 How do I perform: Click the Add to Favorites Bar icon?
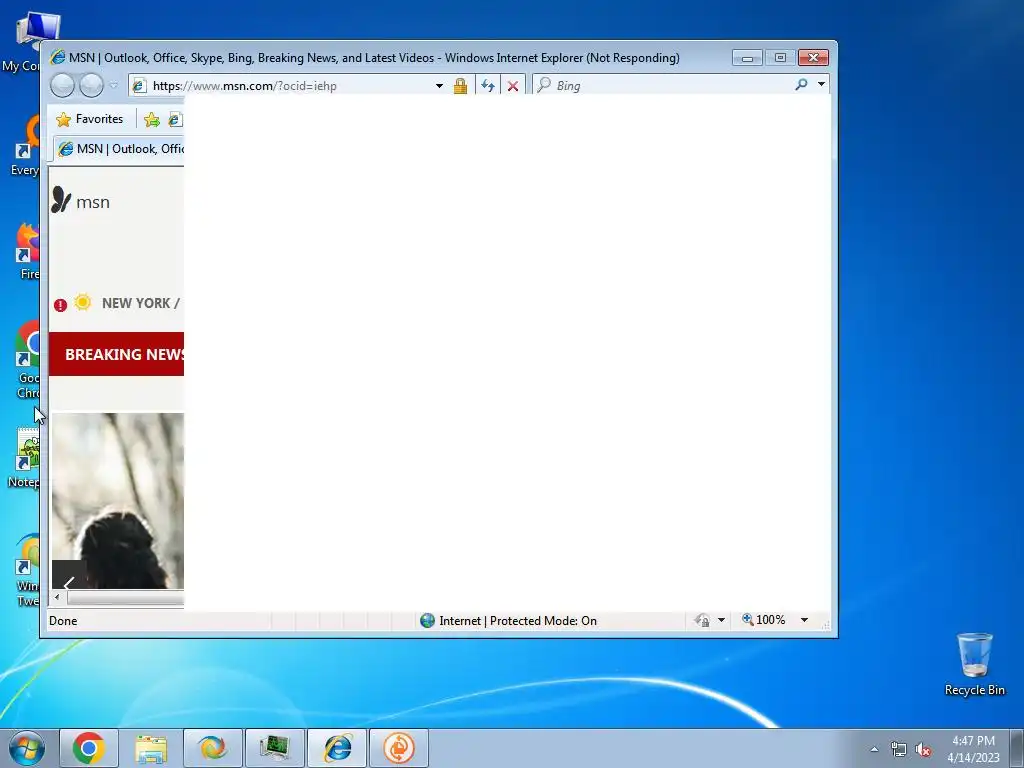pos(152,119)
